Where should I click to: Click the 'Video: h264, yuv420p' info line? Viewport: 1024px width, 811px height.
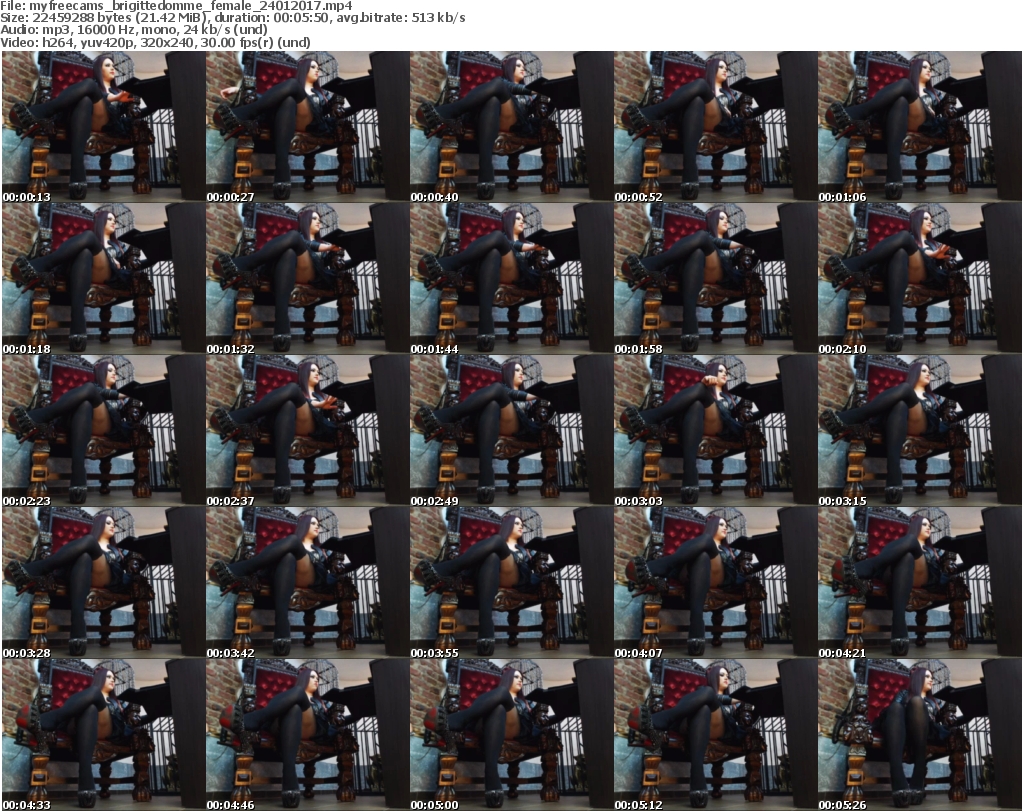(x=155, y=42)
